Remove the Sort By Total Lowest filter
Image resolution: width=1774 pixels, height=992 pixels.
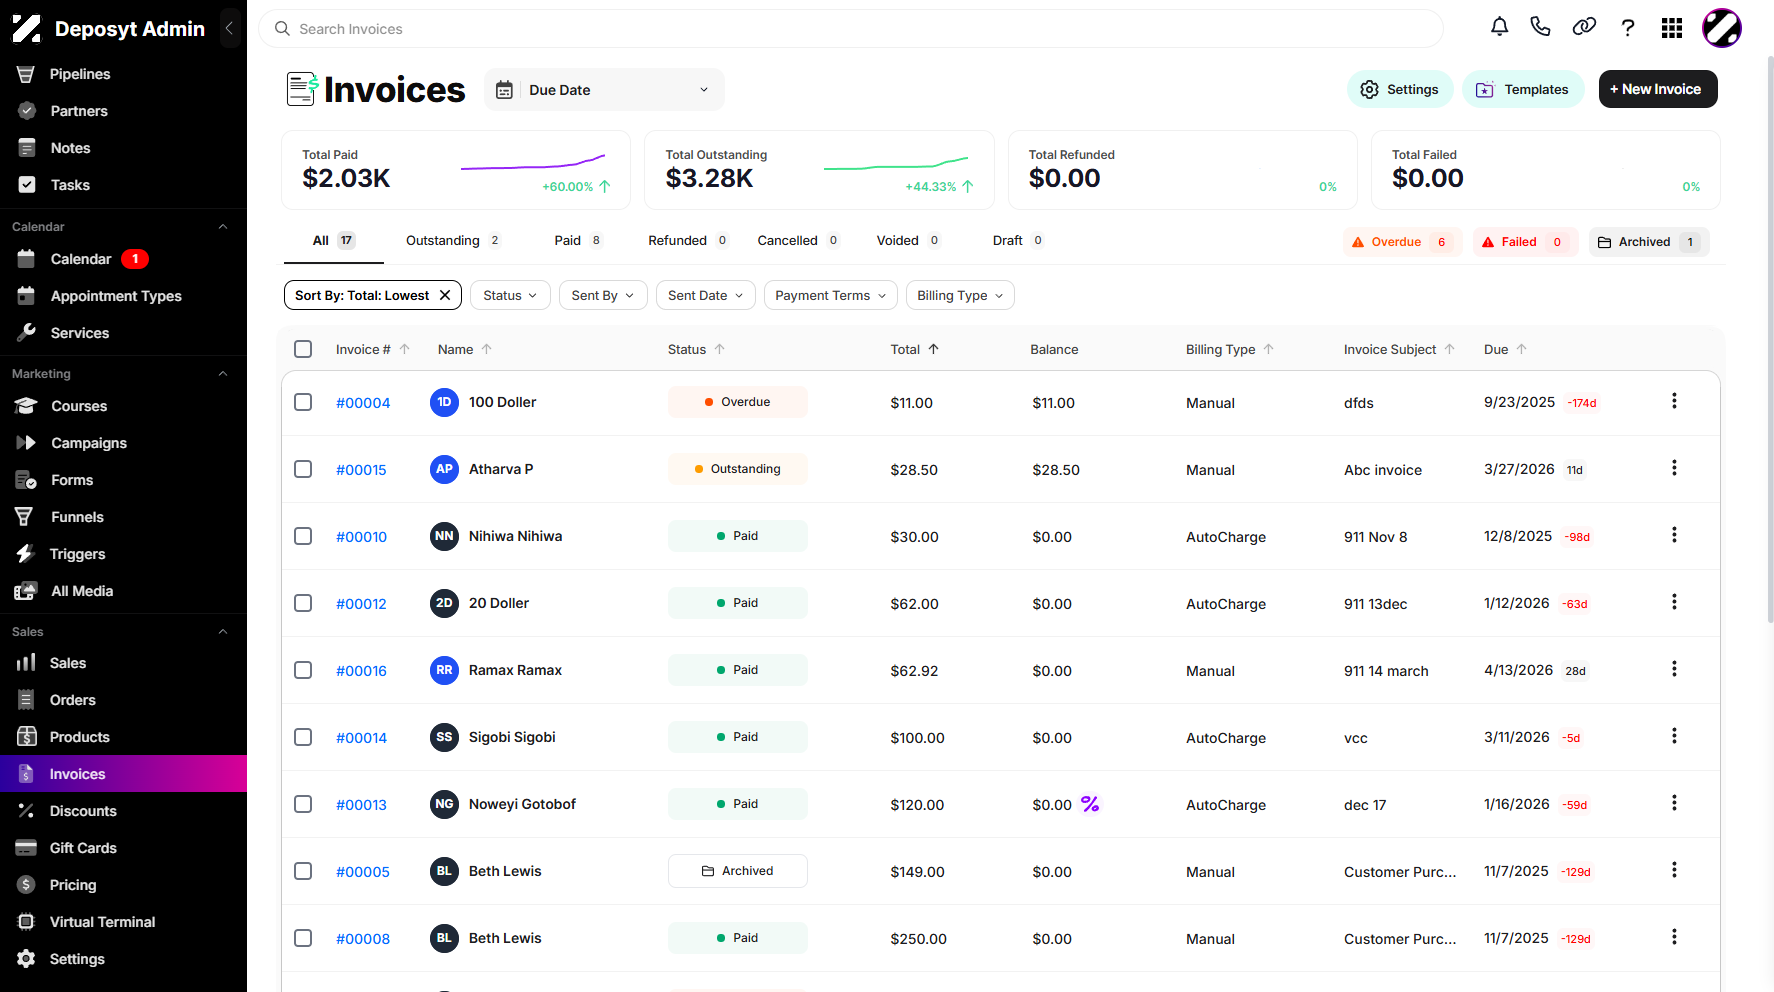(445, 295)
